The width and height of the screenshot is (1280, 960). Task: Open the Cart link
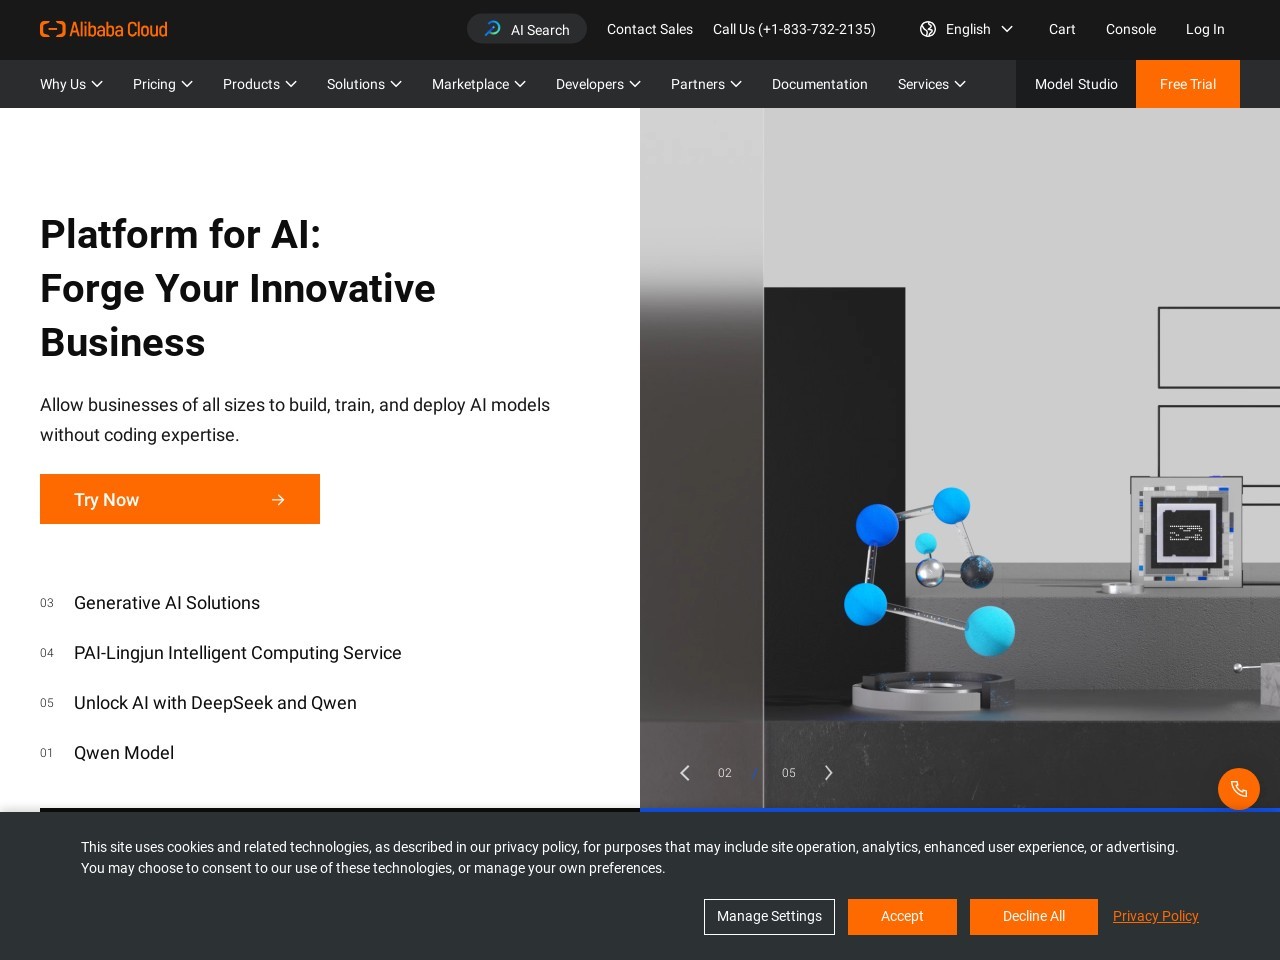point(1062,29)
